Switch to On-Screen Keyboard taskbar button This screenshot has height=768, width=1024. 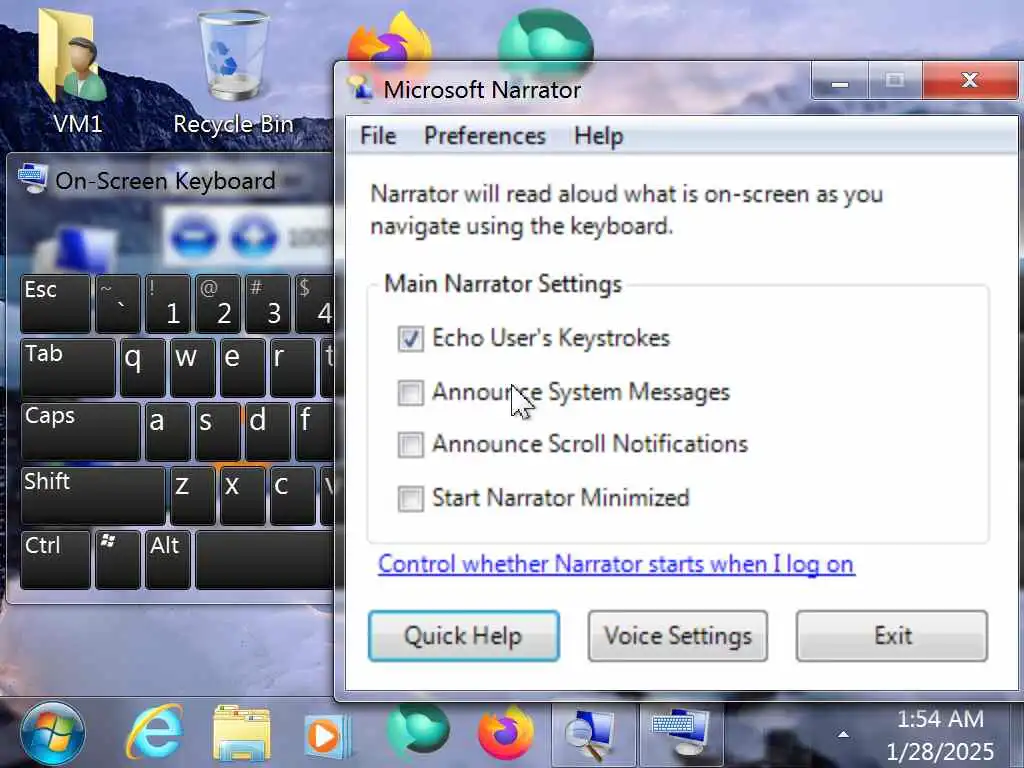[x=680, y=734]
